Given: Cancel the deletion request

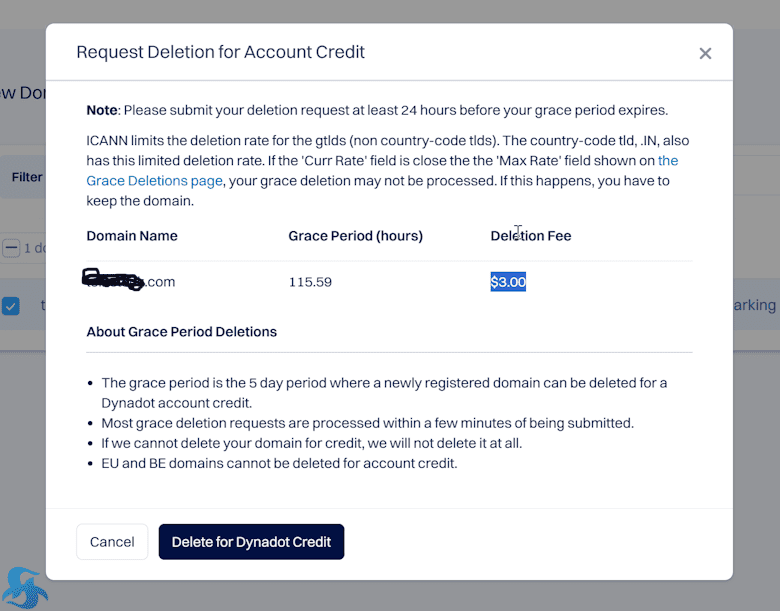Looking at the screenshot, I should coord(112,541).
